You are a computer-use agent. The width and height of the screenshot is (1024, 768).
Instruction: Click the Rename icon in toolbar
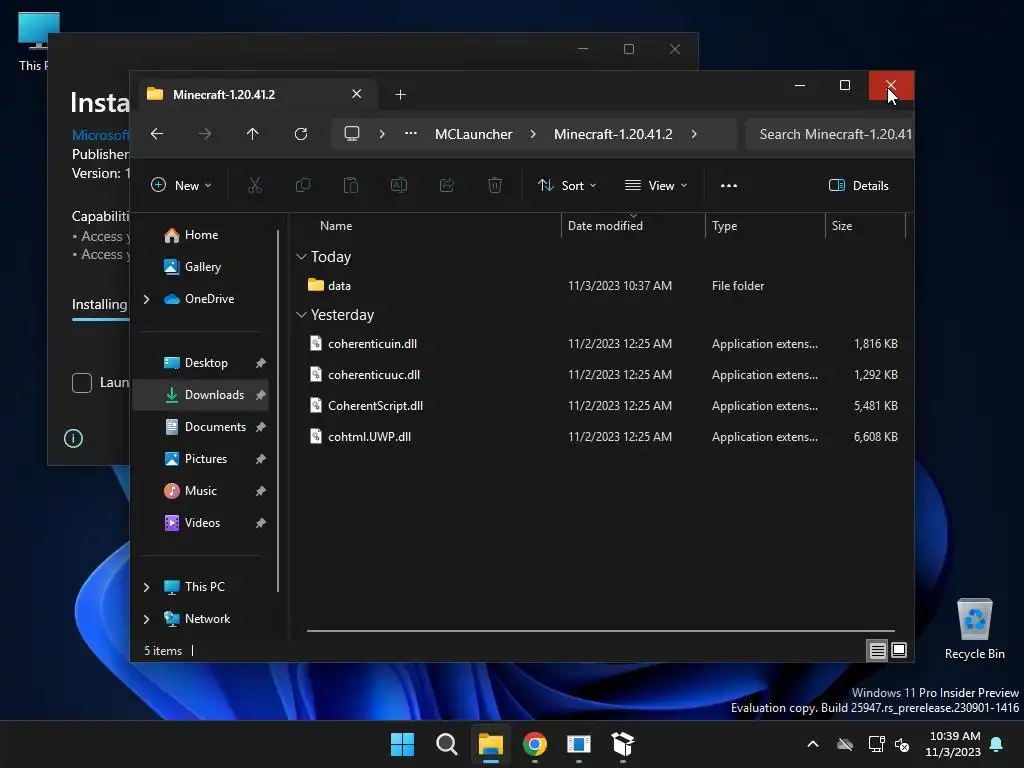point(399,185)
